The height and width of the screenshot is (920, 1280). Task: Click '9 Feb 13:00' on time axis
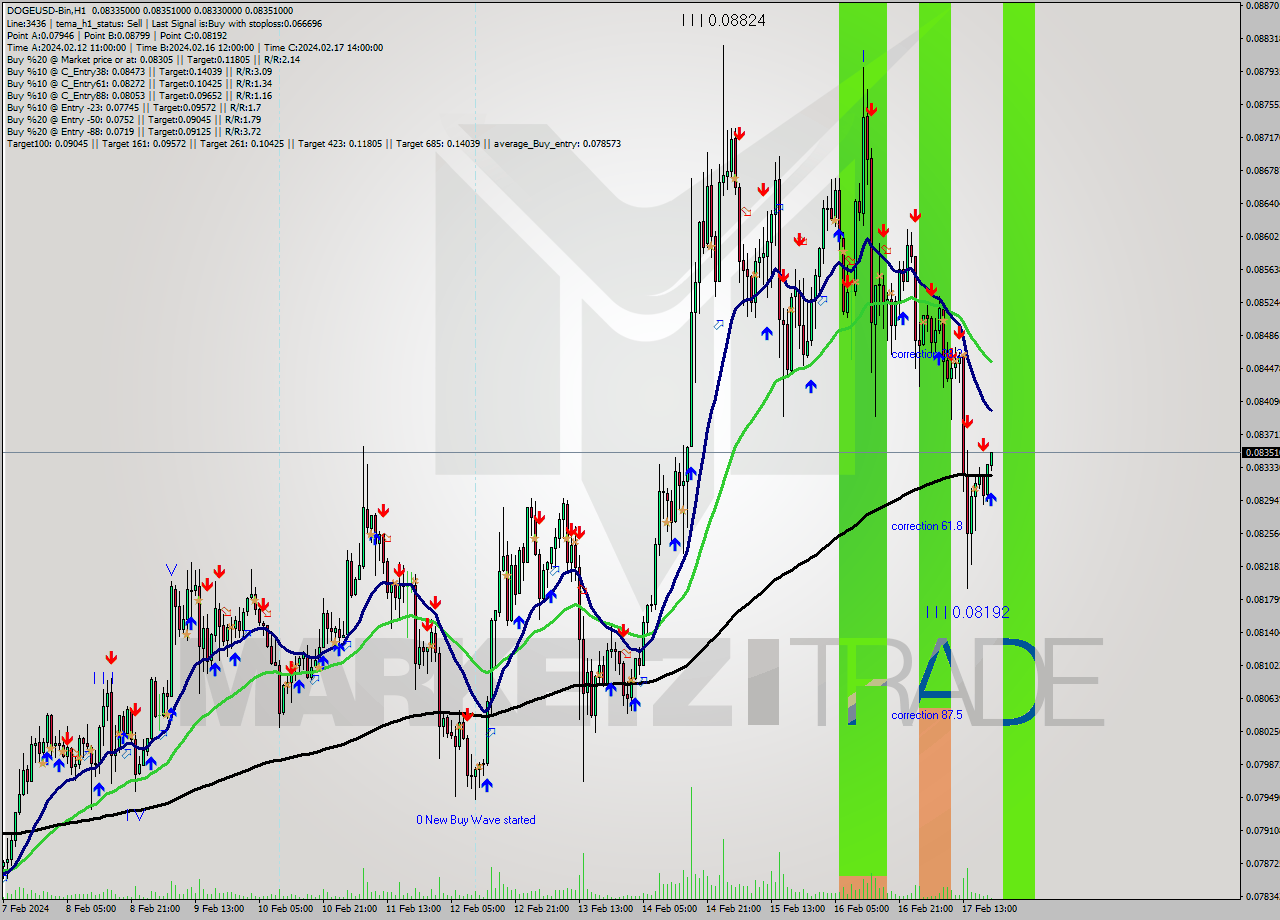point(219,909)
